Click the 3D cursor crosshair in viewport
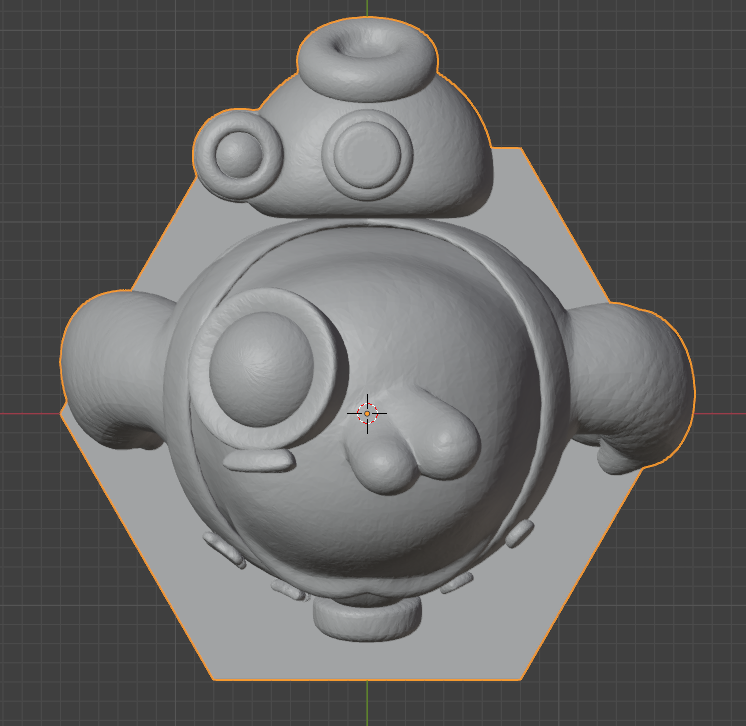The height and width of the screenshot is (726, 746). (367, 413)
